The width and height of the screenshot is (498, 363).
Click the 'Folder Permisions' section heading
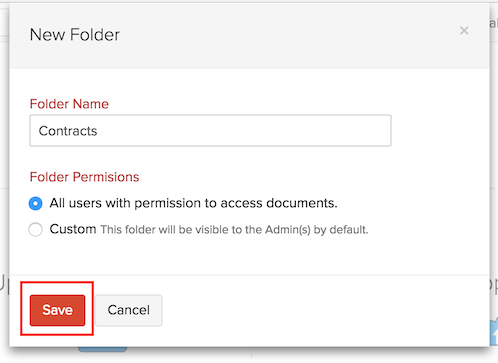84,177
